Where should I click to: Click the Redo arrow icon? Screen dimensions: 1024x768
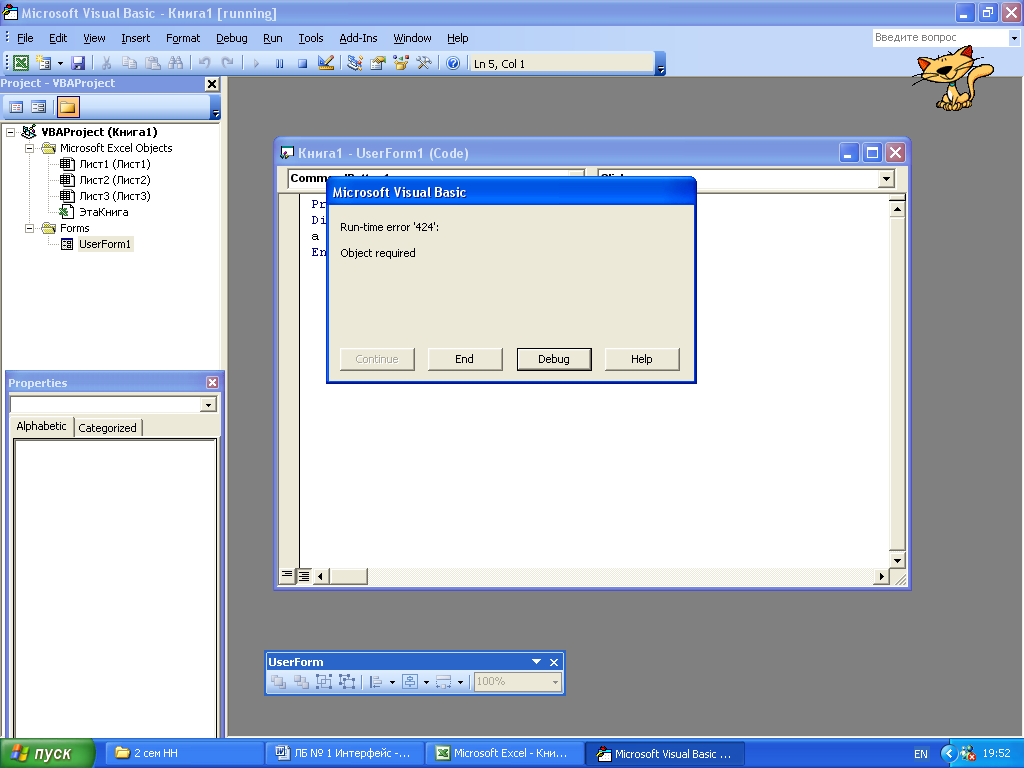tap(227, 63)
